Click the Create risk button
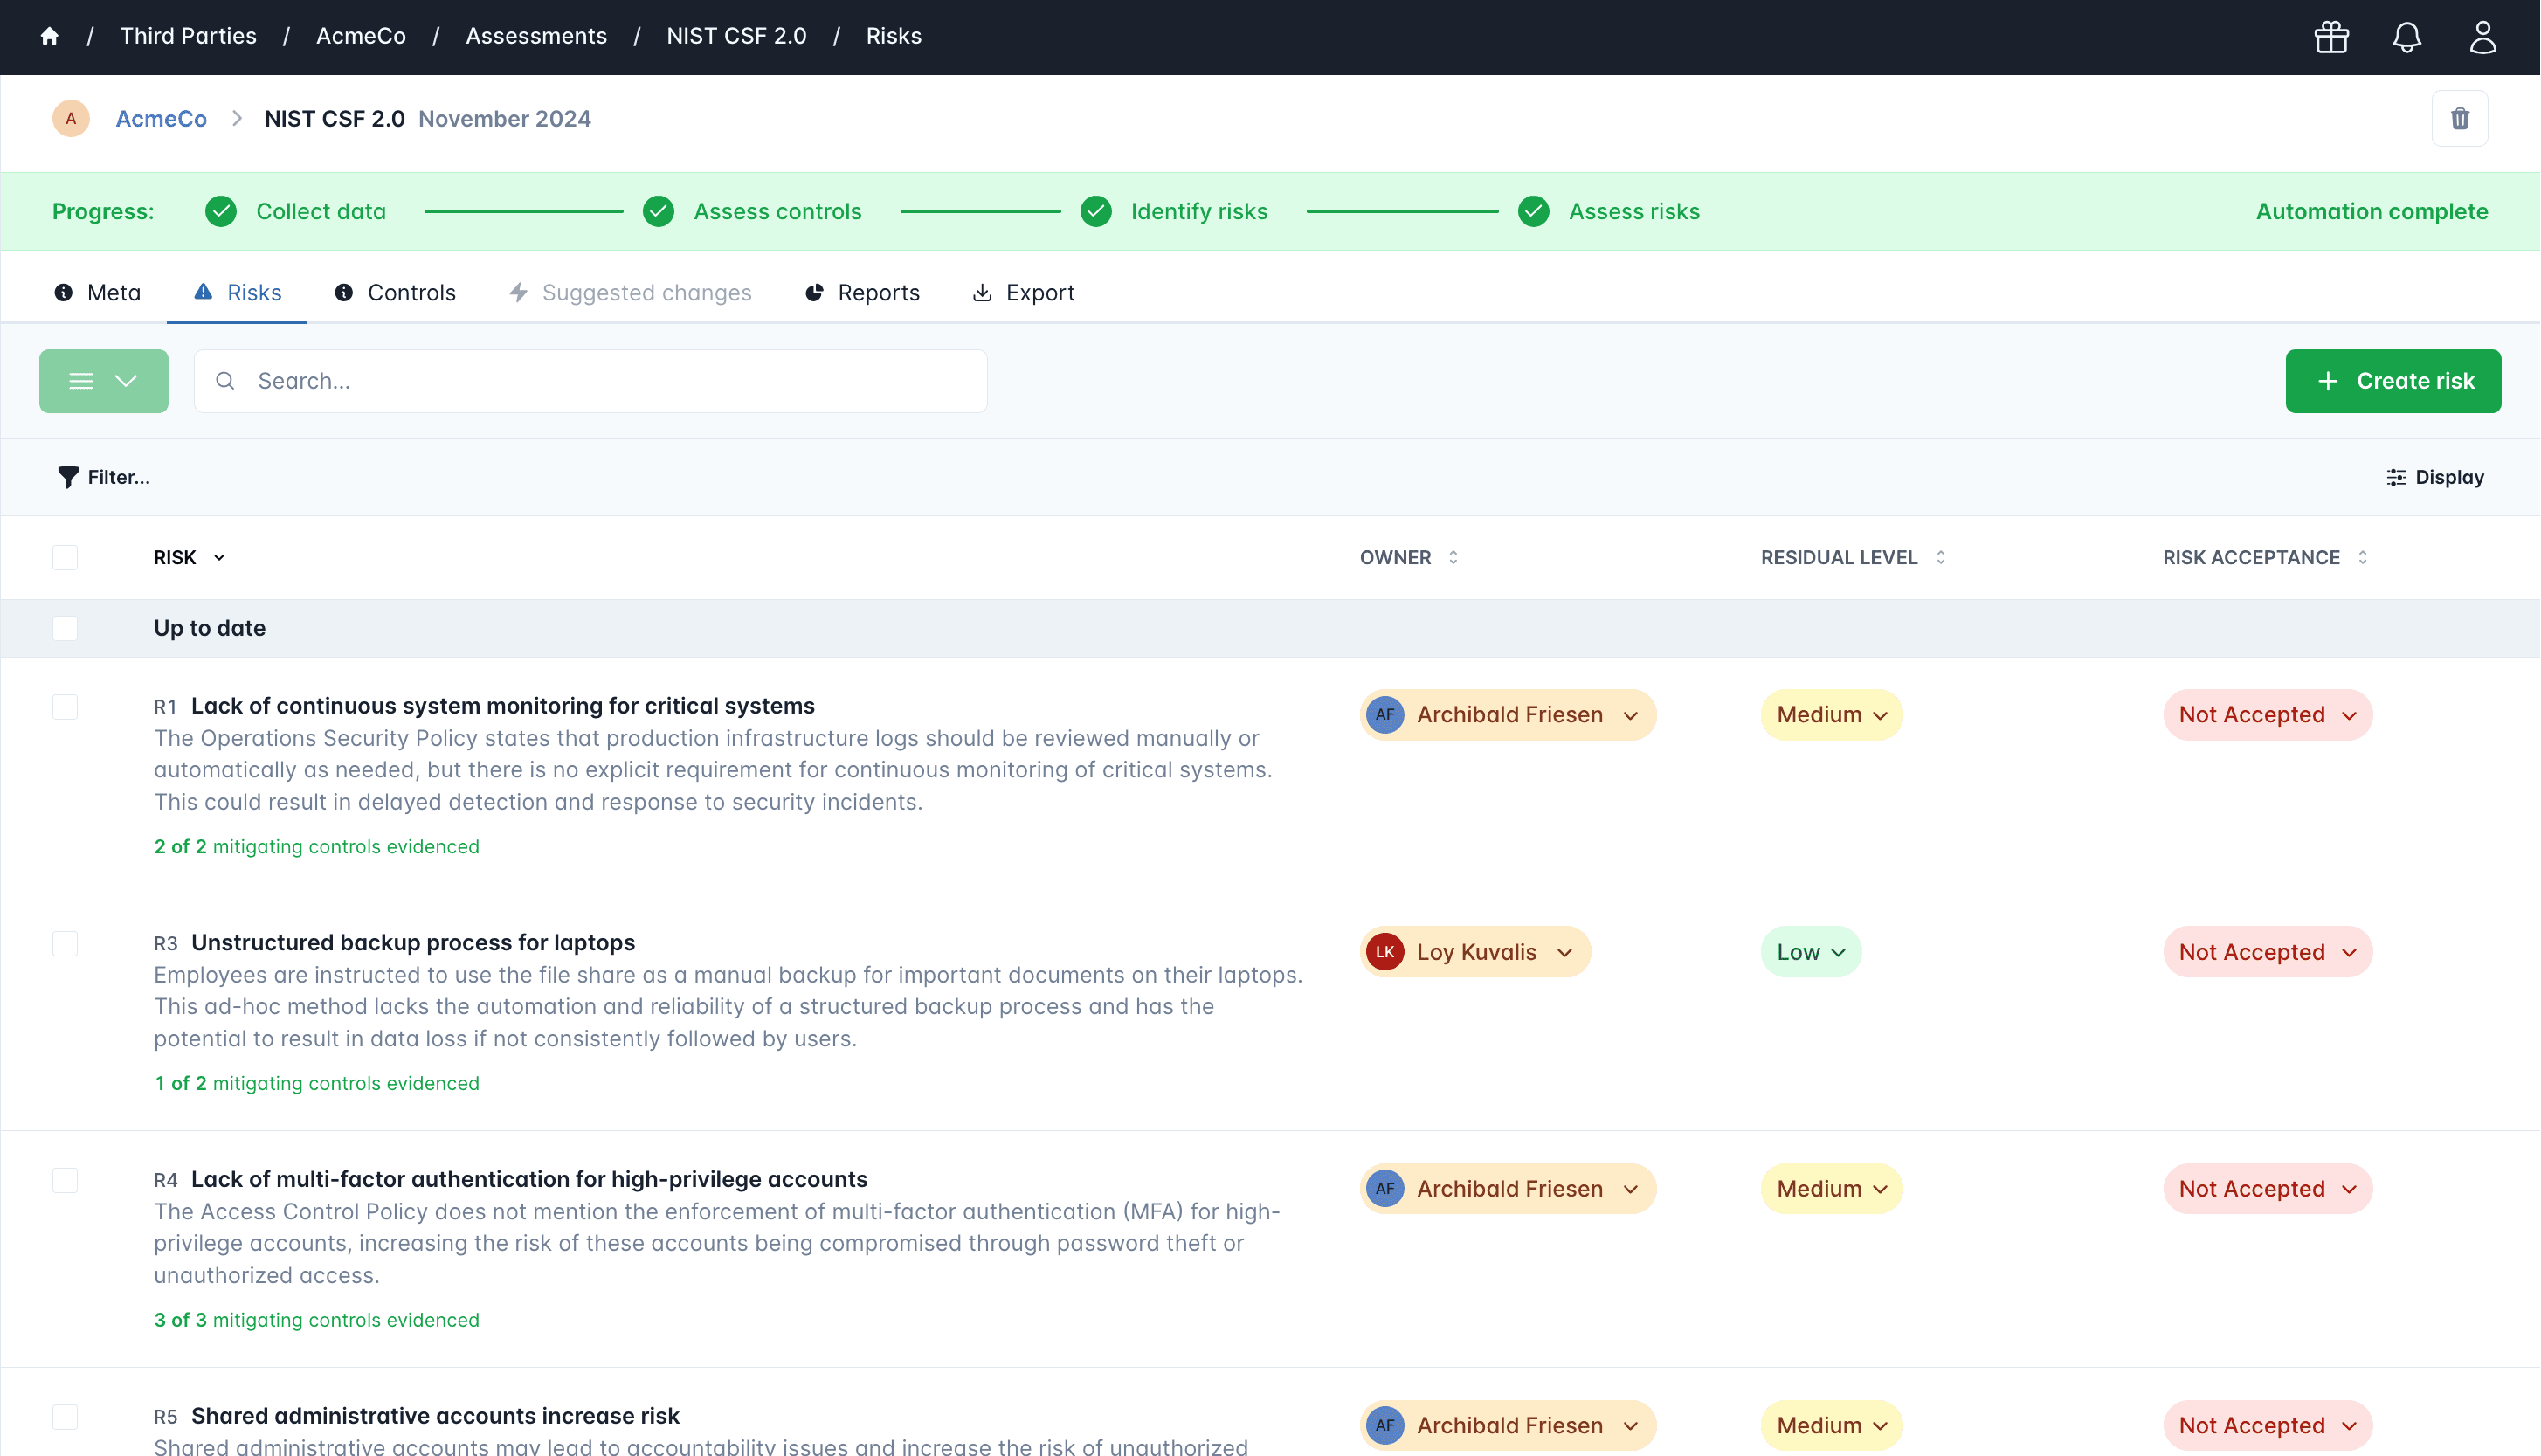This screenshot has width=2541, height=1456. pyautogui.click(x=2392, y=381)
